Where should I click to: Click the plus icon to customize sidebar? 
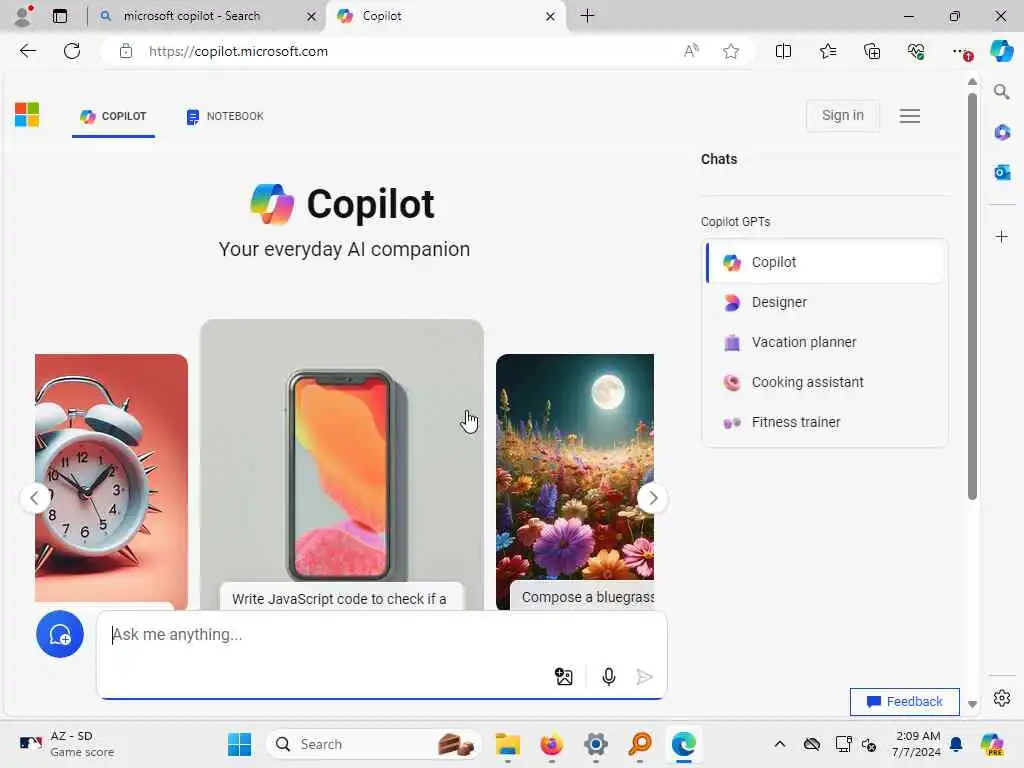(1001, 236)
